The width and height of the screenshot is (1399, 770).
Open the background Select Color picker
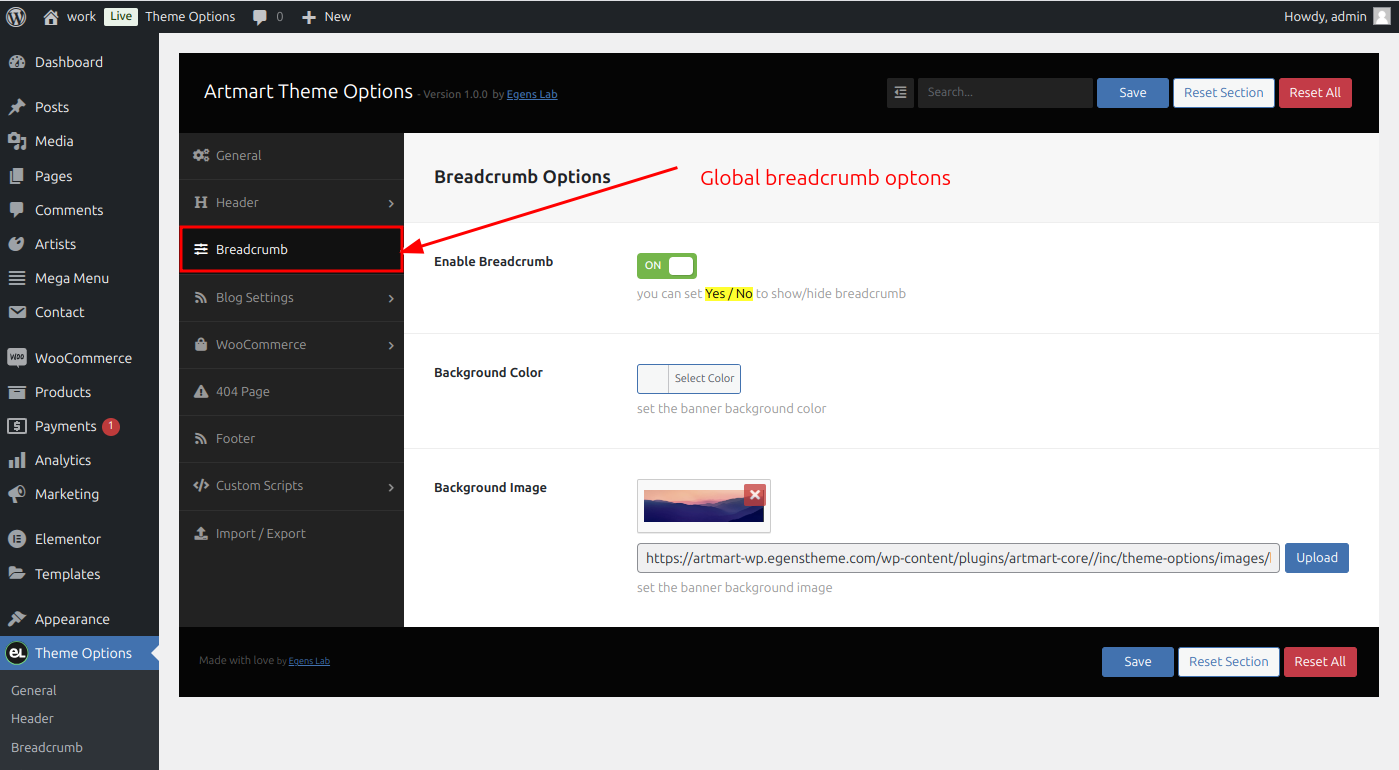pos(689,379)
